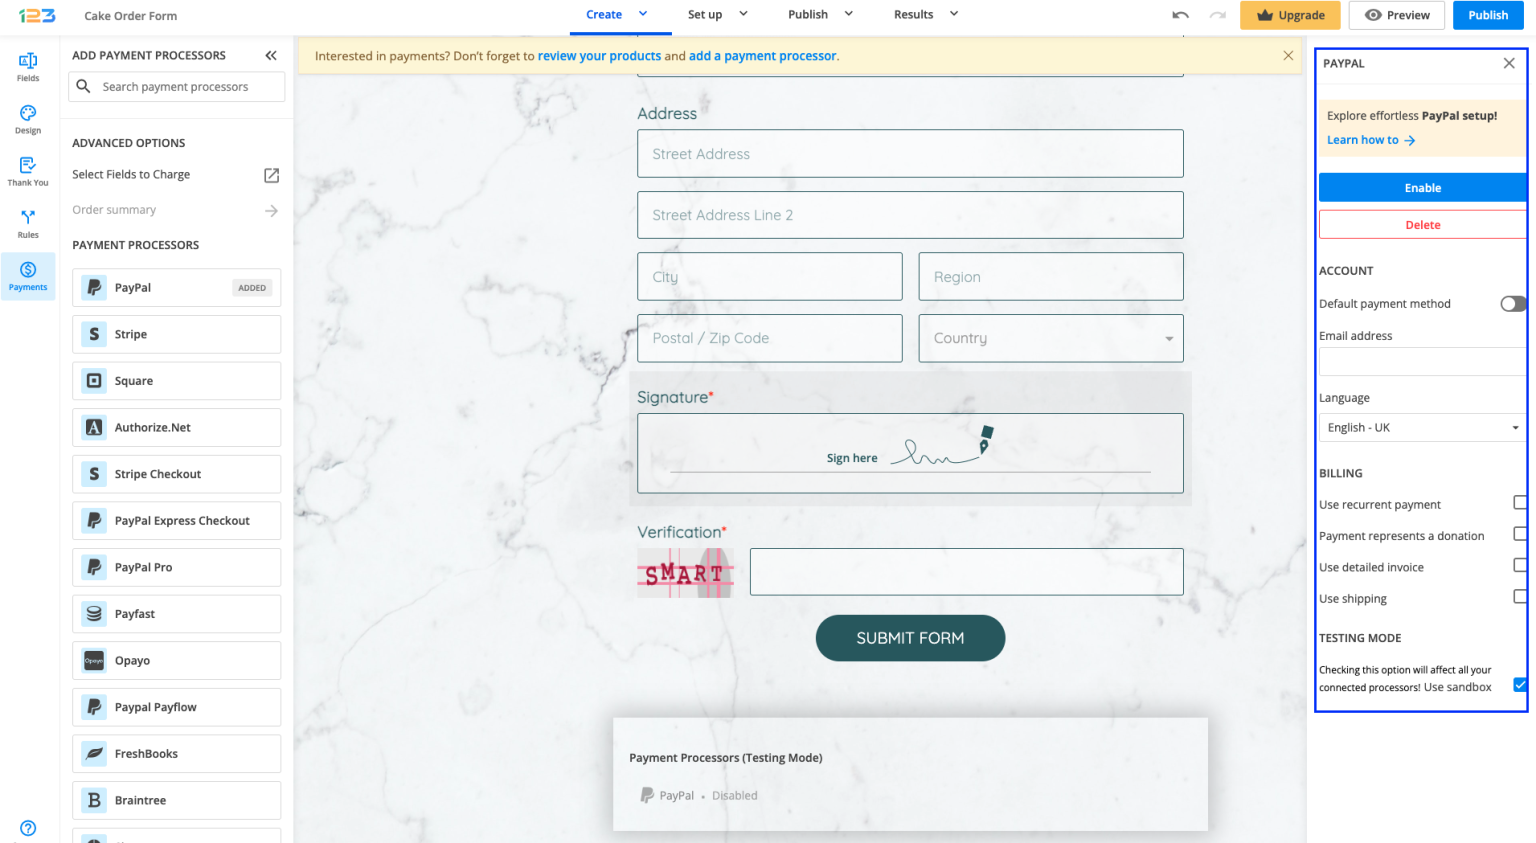1536x843 pixels.
Task: Select Paypal Payflow processor
Action: [176, 708]
